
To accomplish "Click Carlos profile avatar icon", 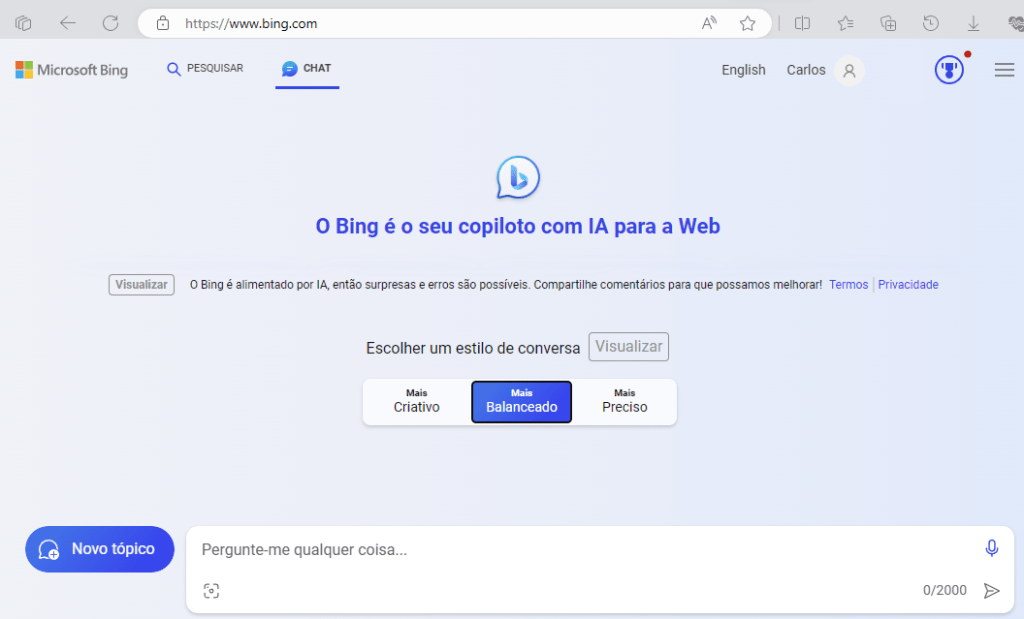I will [x=849, y=71].
